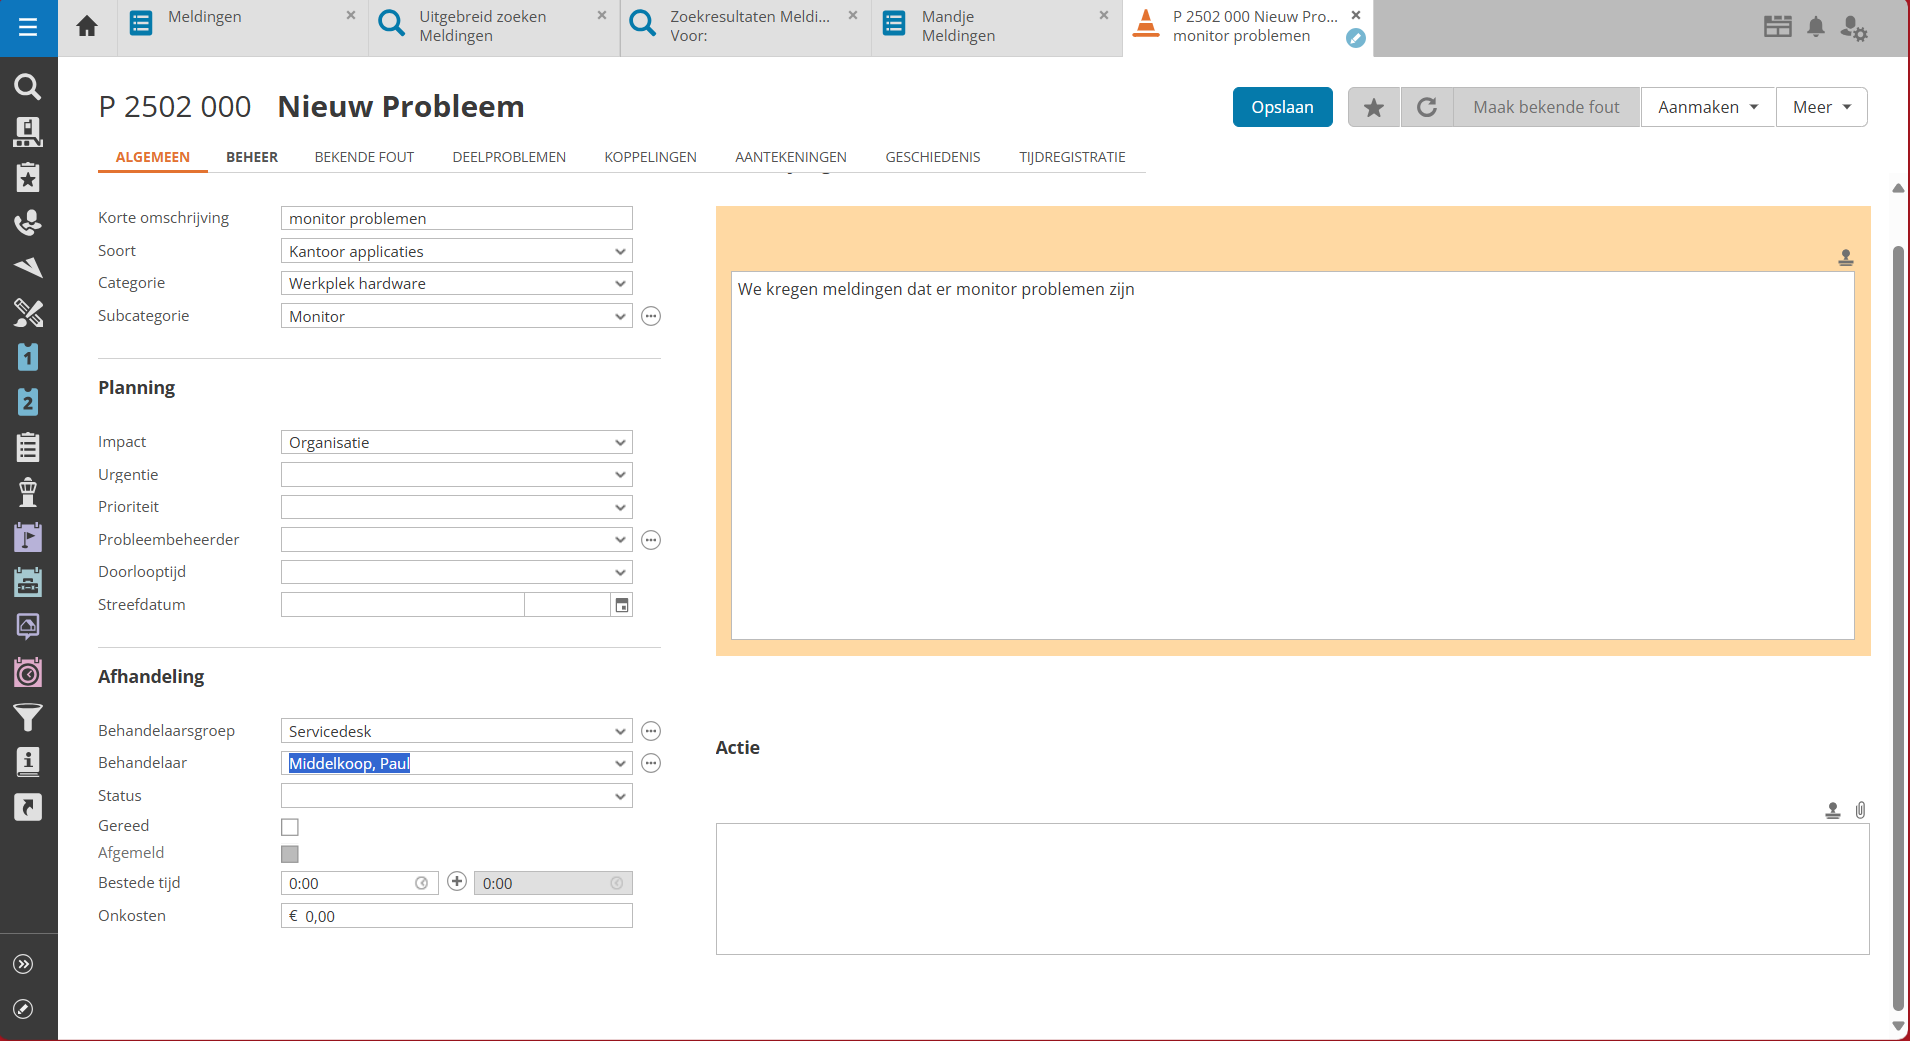Click the paperclip attachment icon
This screenshot has height=1041, width=1910.
pos(1860,810)
